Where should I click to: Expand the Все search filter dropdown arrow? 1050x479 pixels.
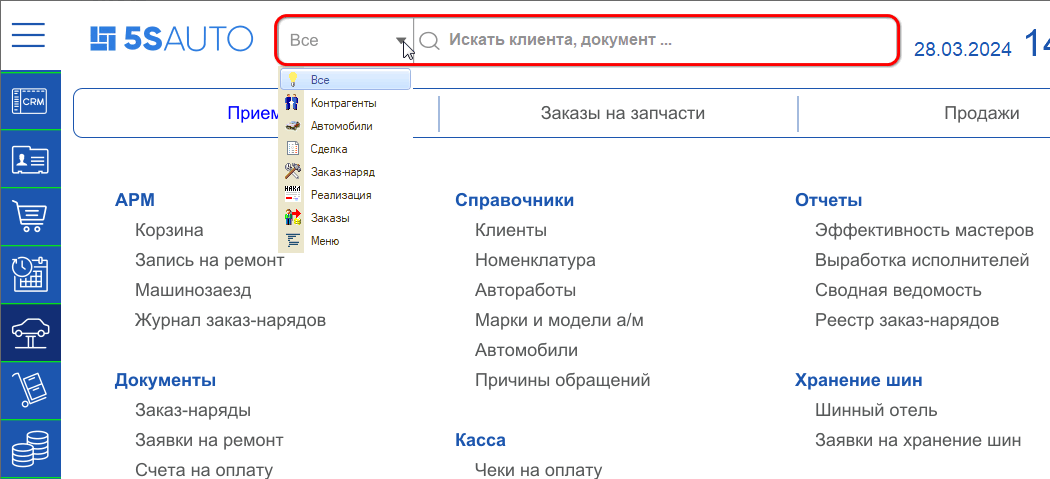402,40
